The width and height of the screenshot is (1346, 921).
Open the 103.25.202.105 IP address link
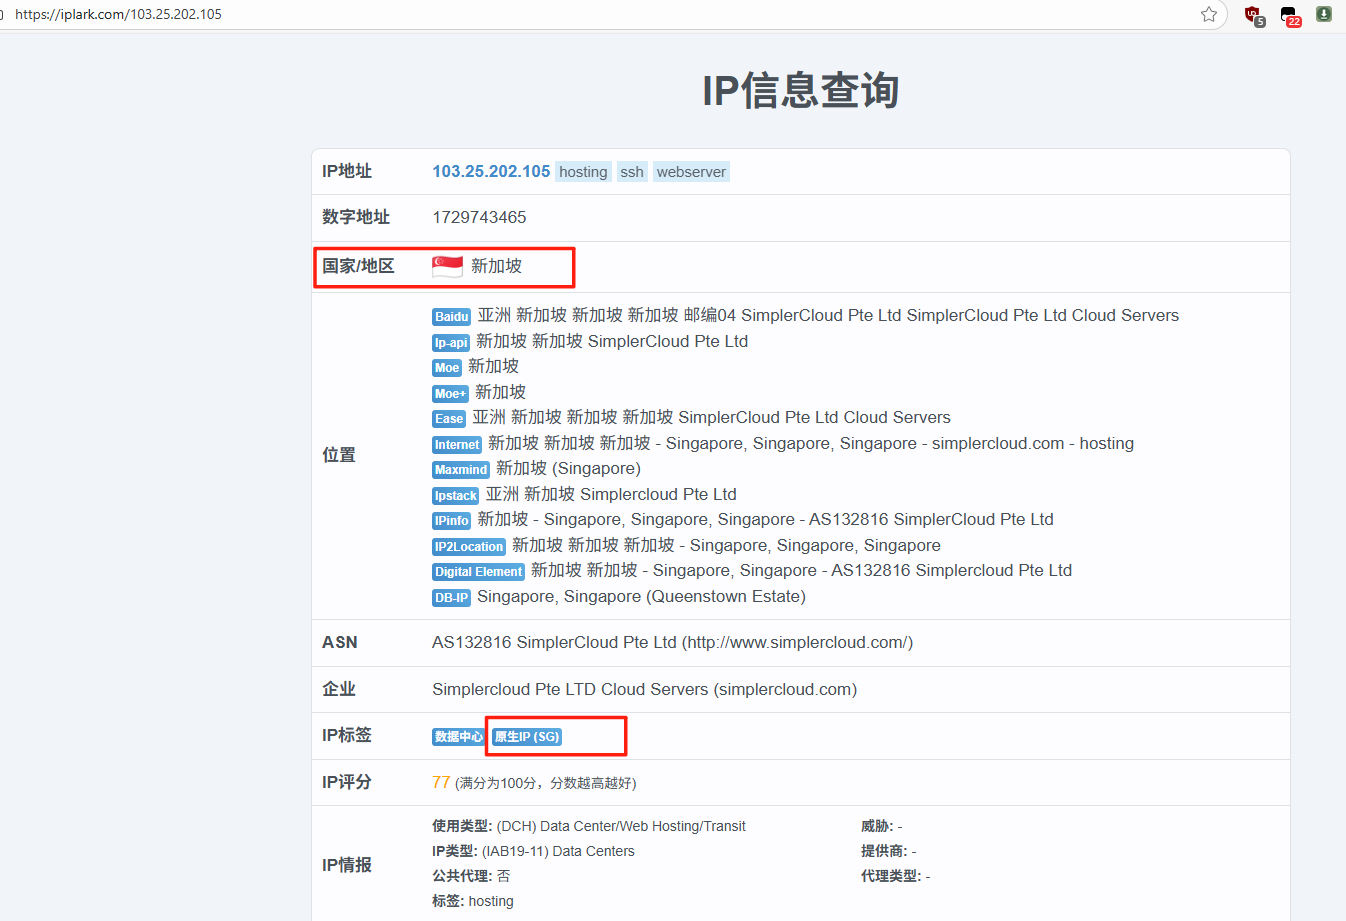(491, 172)
